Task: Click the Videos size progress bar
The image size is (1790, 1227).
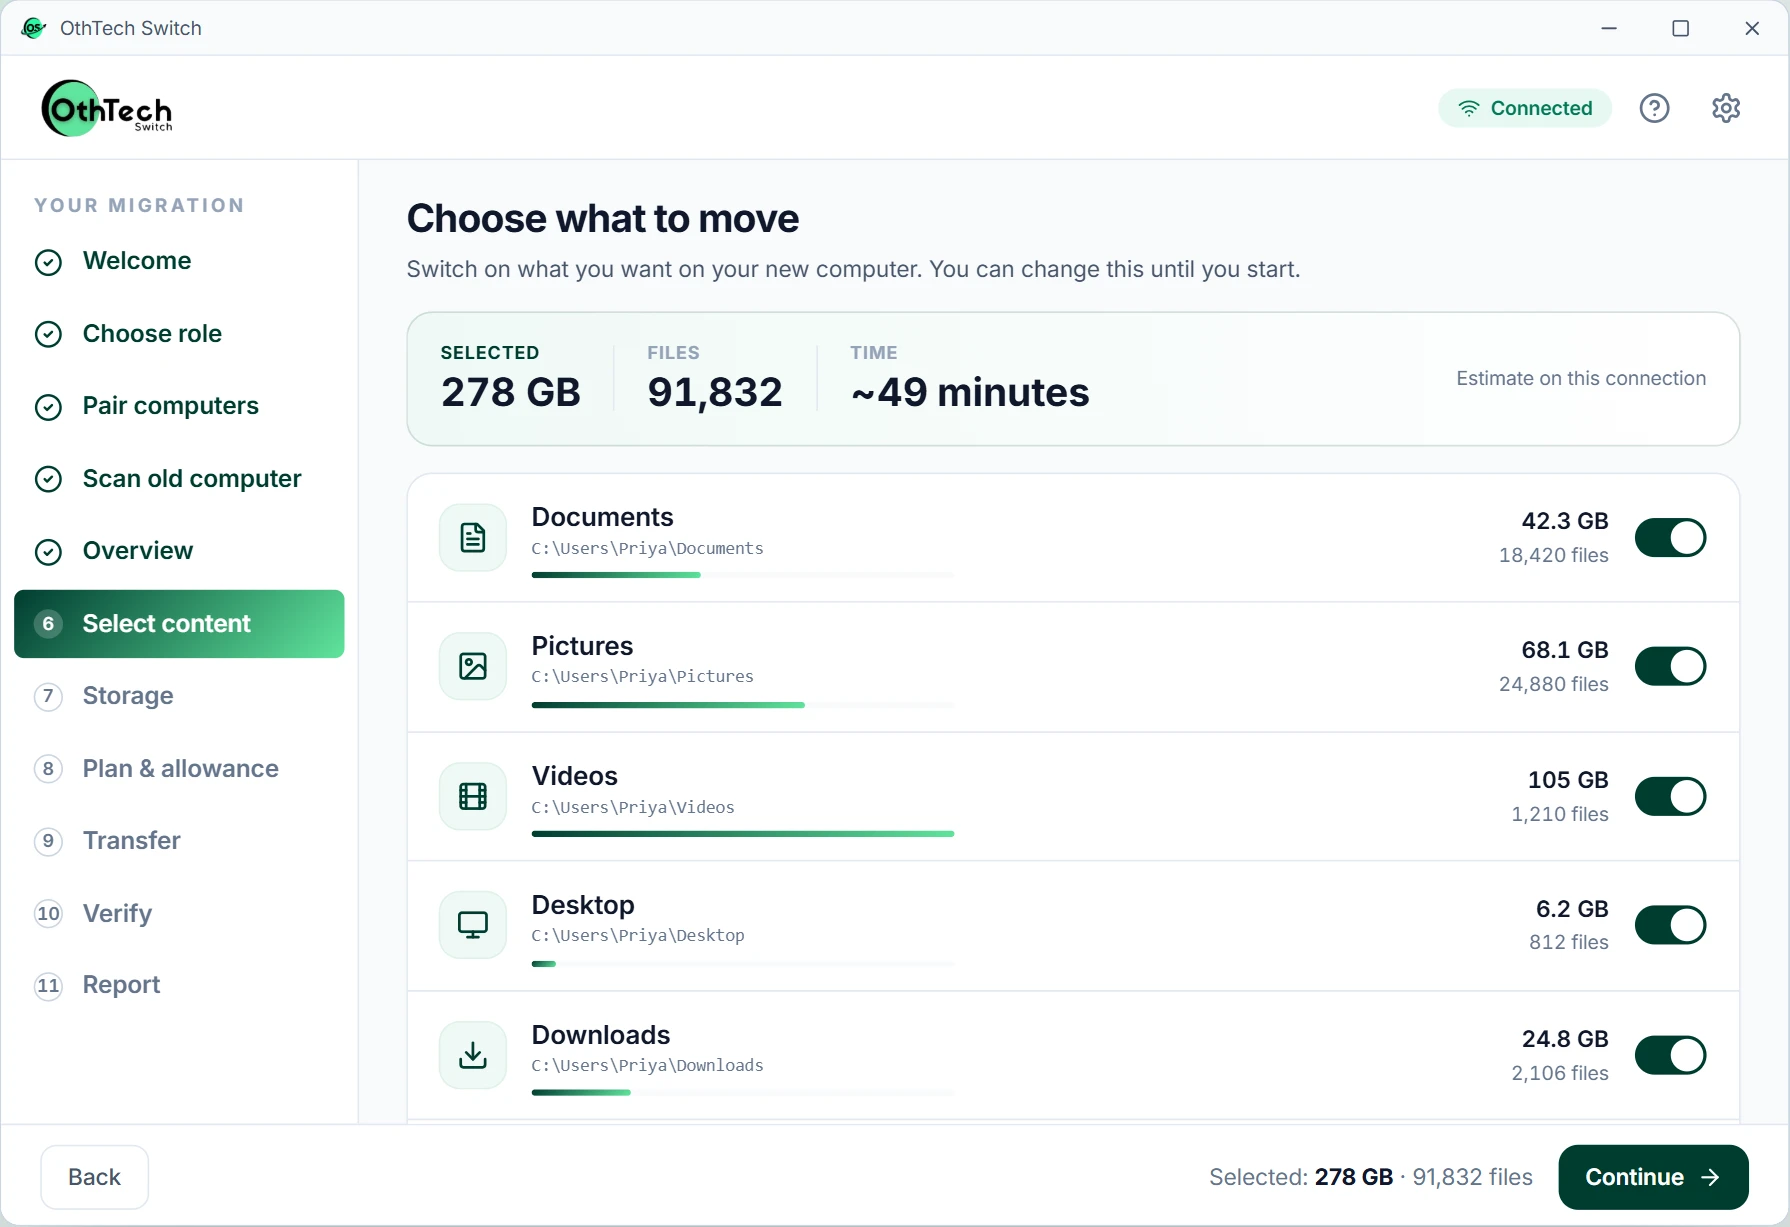Action: click(x=743, y=834)
